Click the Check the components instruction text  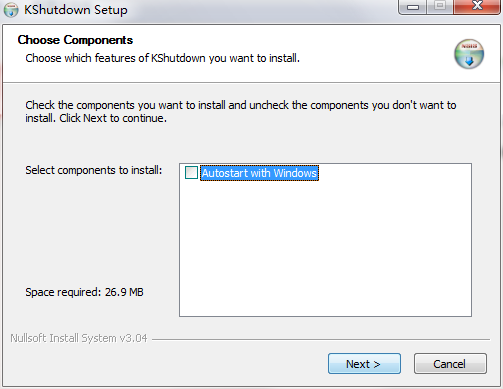[x=241, y=111]
